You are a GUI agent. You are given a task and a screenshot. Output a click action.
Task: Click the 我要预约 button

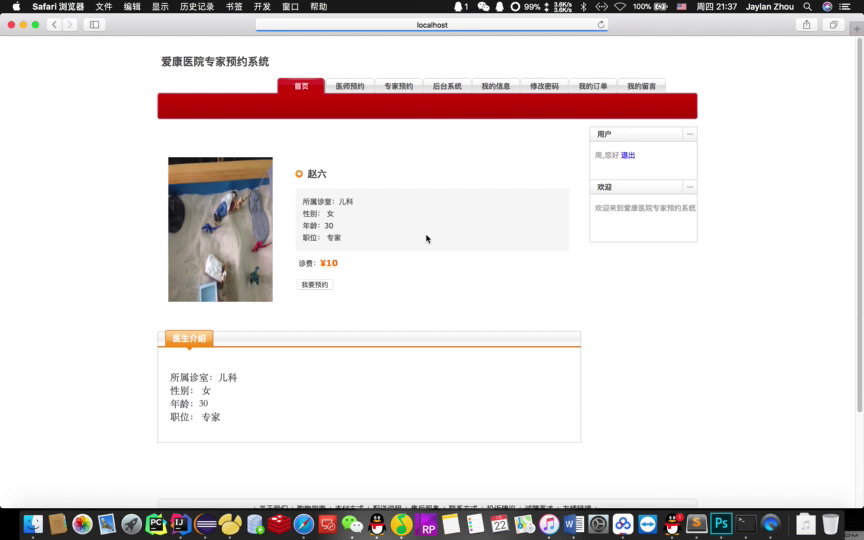click(315, 285)
